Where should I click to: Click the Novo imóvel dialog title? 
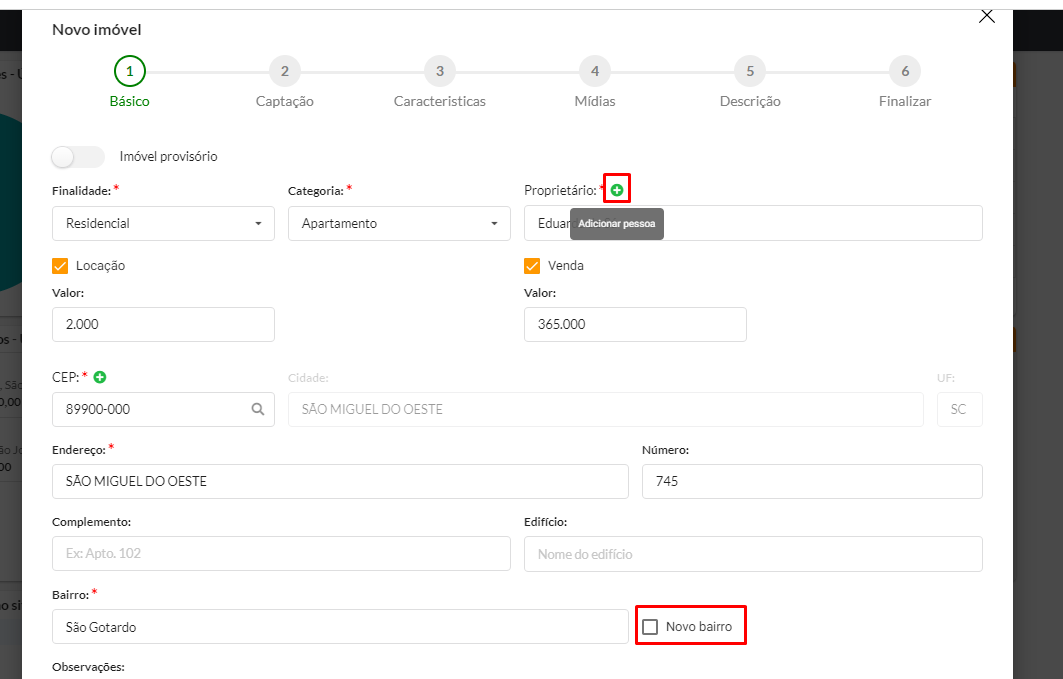[x=97, y=30]
